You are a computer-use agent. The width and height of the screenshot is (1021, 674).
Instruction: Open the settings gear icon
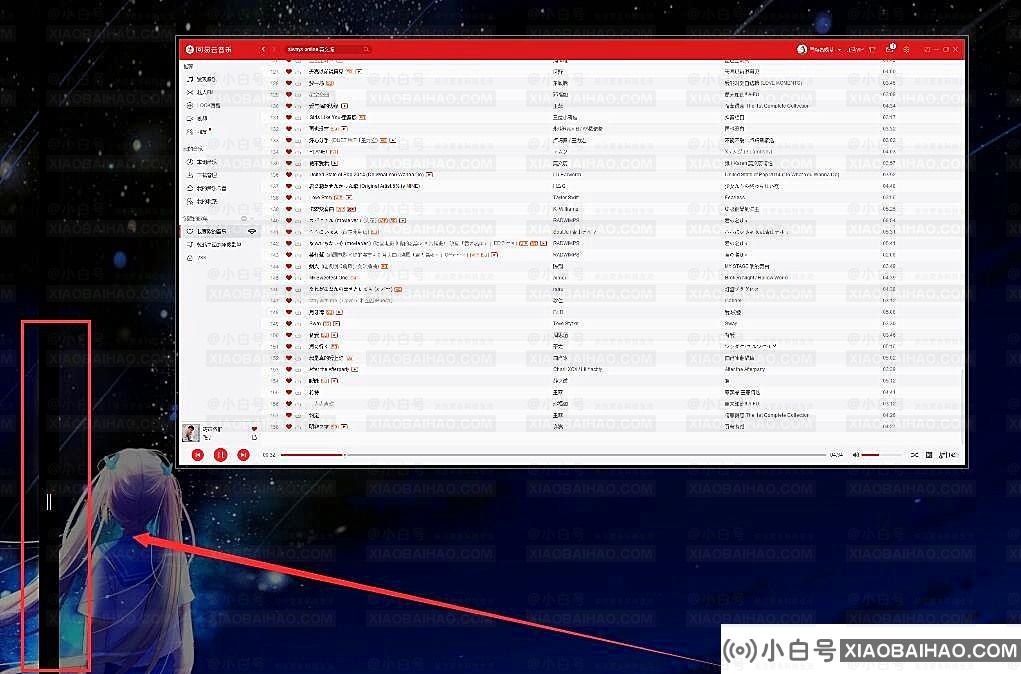click(906, 49)
